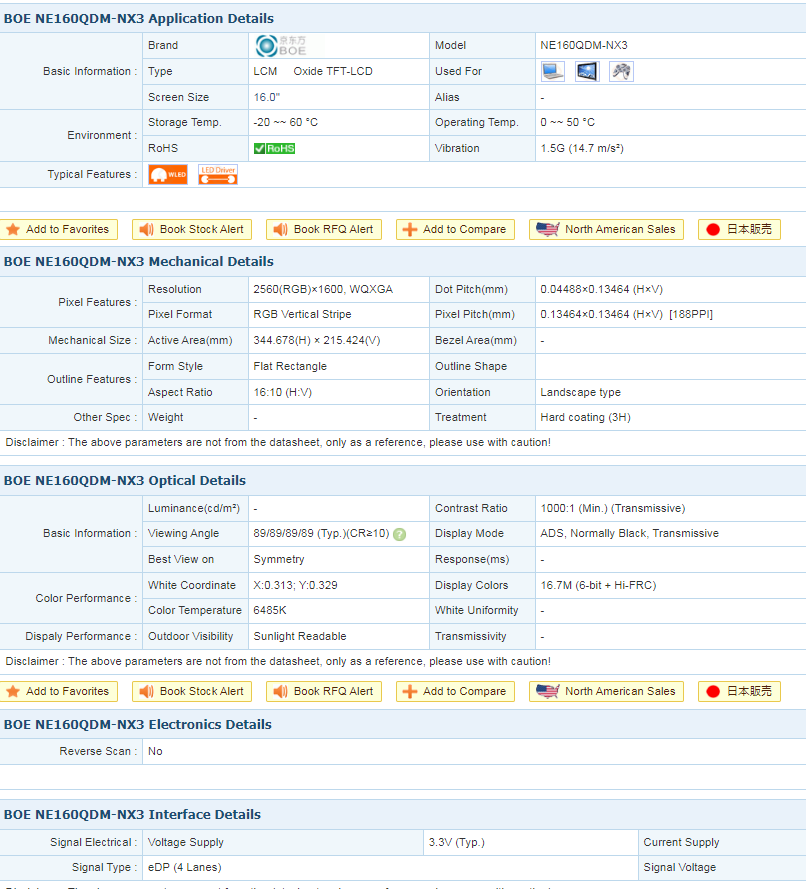Click lower Add to Compare button
The image size is (806, 889).
tap(455, 692)
